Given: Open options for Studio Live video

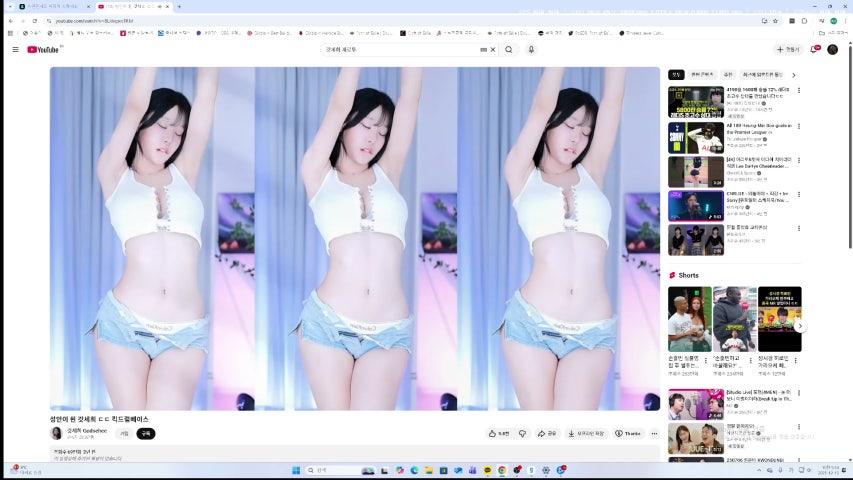Looking at the screenshot, I should click(799, 393).
